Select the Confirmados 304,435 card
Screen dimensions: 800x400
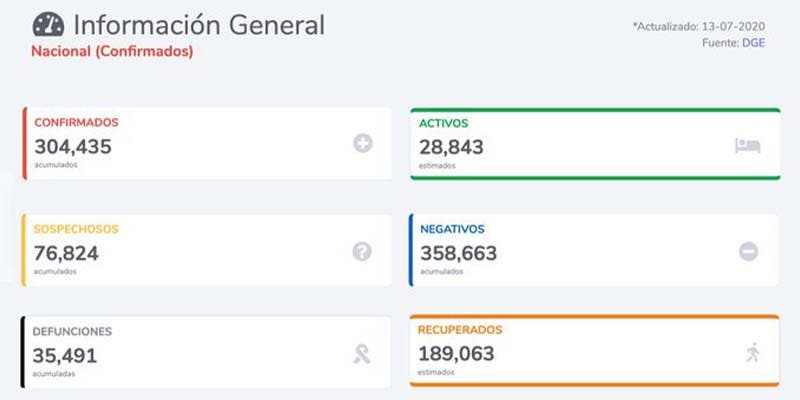(206, 144)
